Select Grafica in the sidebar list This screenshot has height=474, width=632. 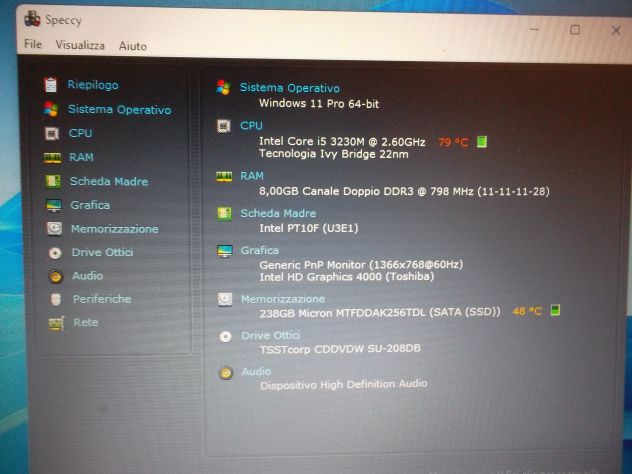point(90,205)
